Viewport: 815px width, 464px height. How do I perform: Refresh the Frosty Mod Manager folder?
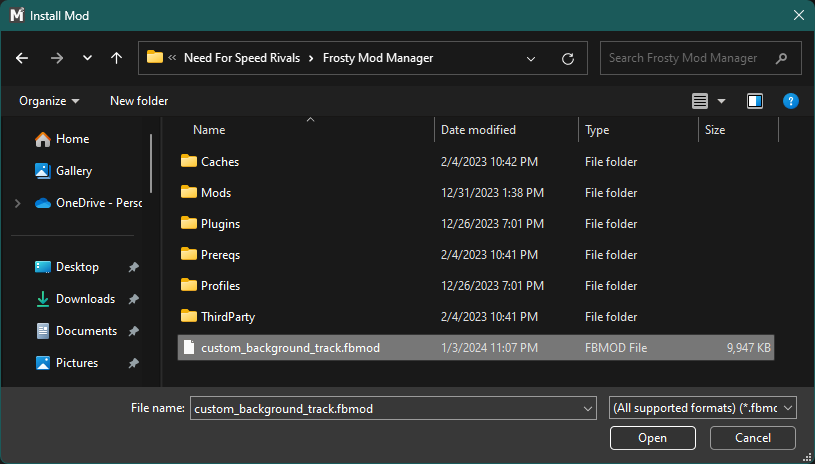tap(568, 59)
